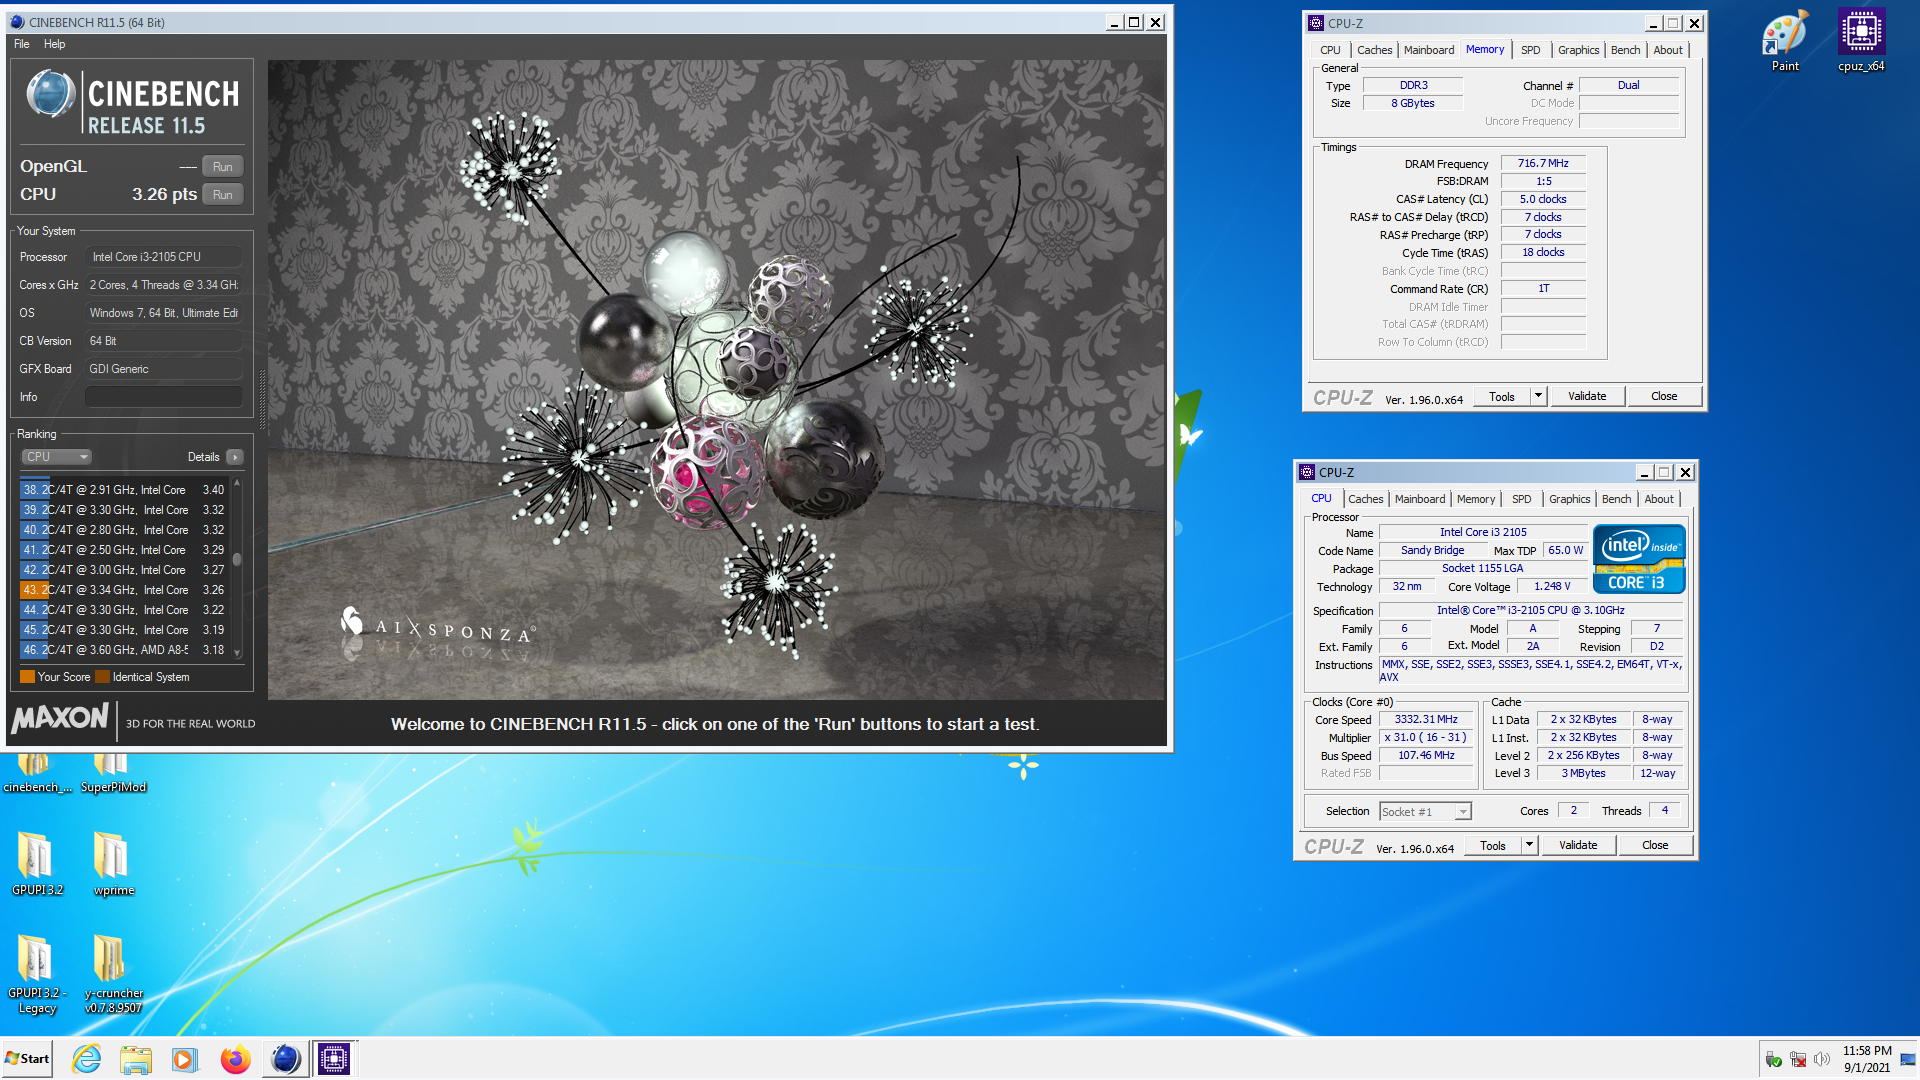The width and height of the screenshot is (1920, 1080).
Task: Switch to CPU-Z taskbar button
Action: click(334, 1059)
